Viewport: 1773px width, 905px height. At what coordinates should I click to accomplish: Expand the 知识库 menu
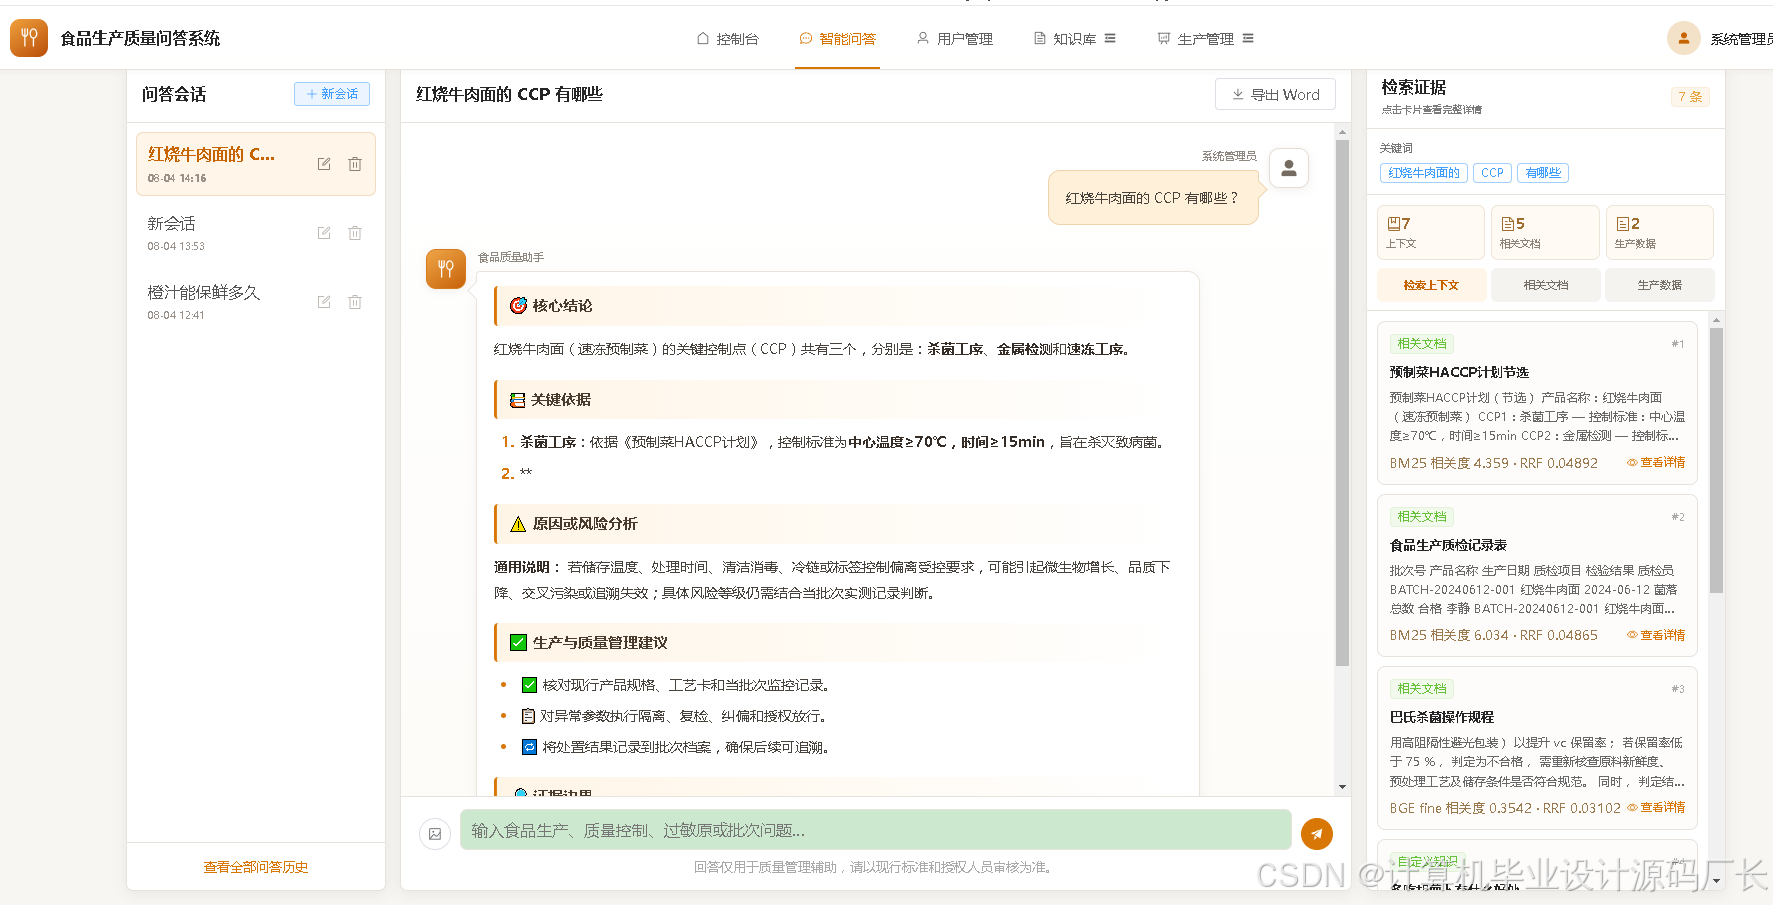point(1074,39)
